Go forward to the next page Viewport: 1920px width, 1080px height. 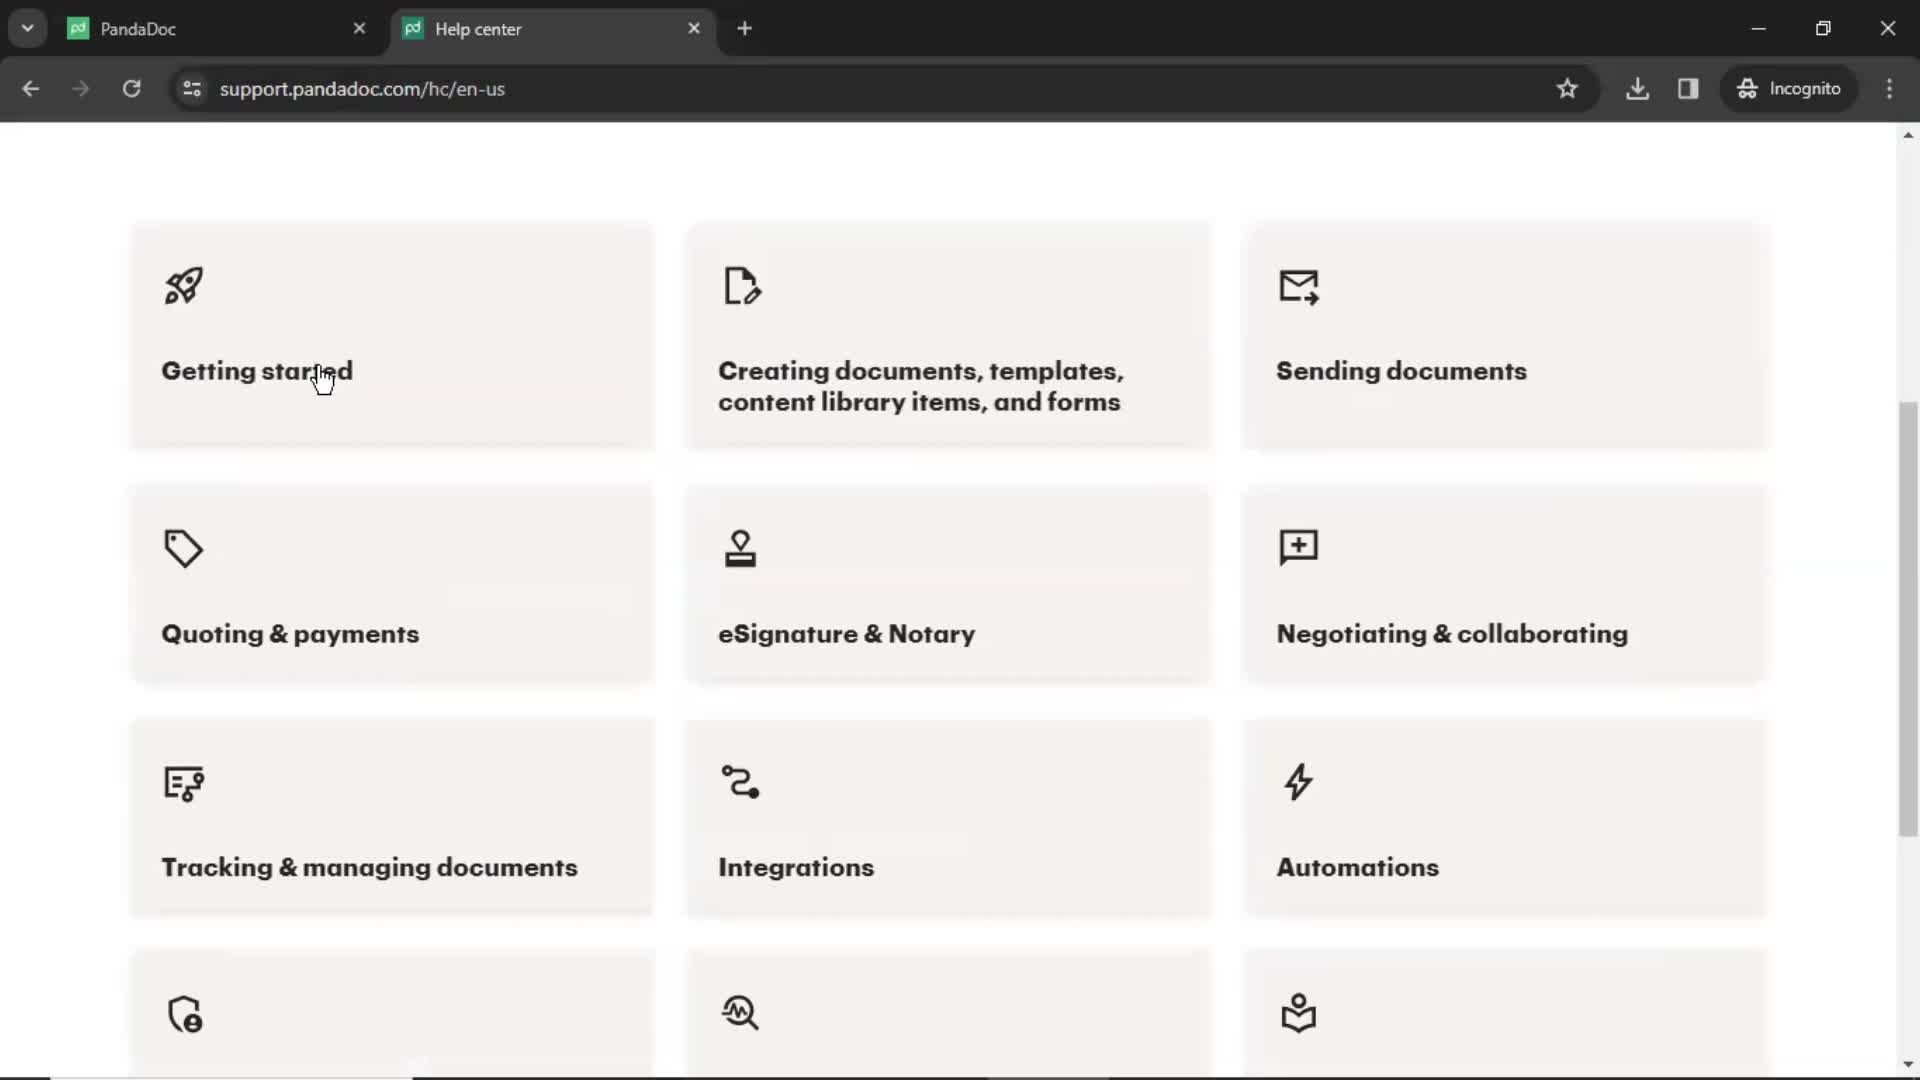click(81, 89)
